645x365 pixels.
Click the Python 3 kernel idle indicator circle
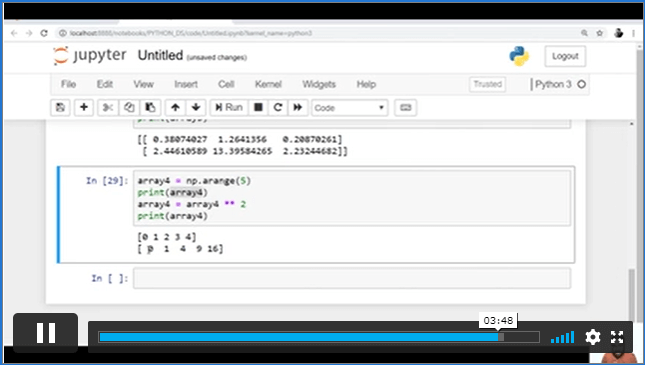point(581,84)
